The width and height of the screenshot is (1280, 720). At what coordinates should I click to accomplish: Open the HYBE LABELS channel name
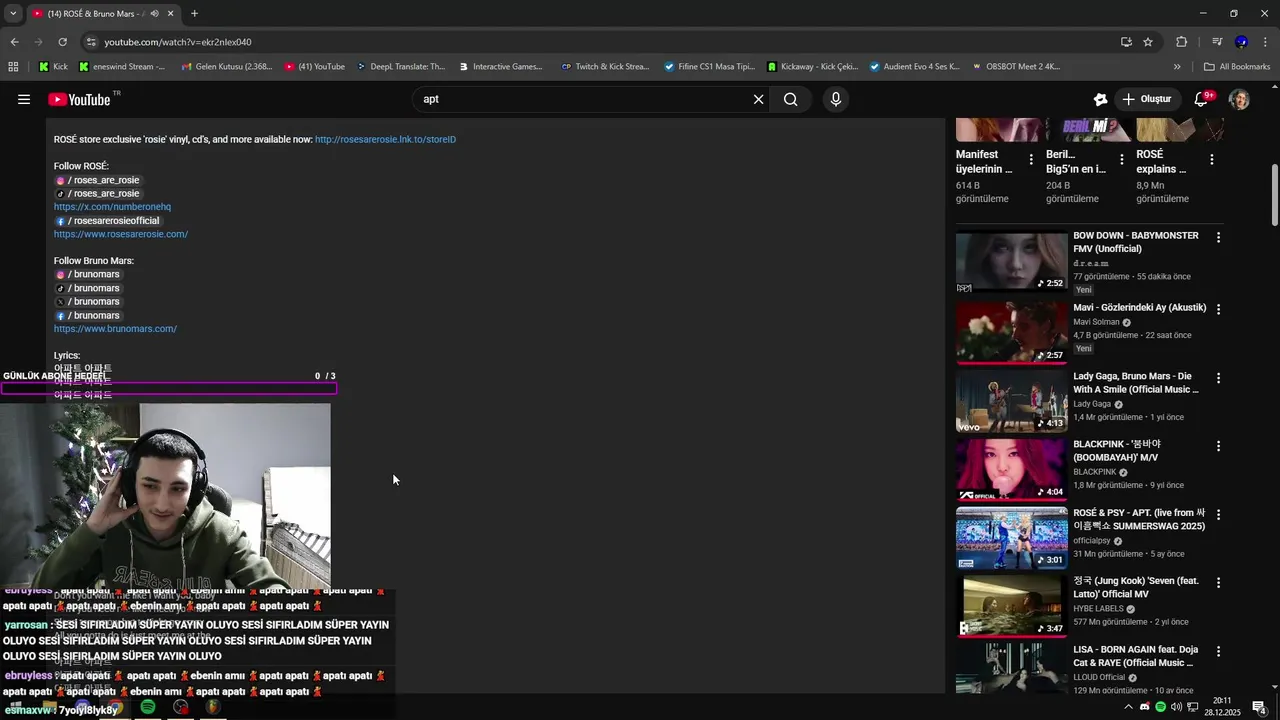tap(1098, 608)
